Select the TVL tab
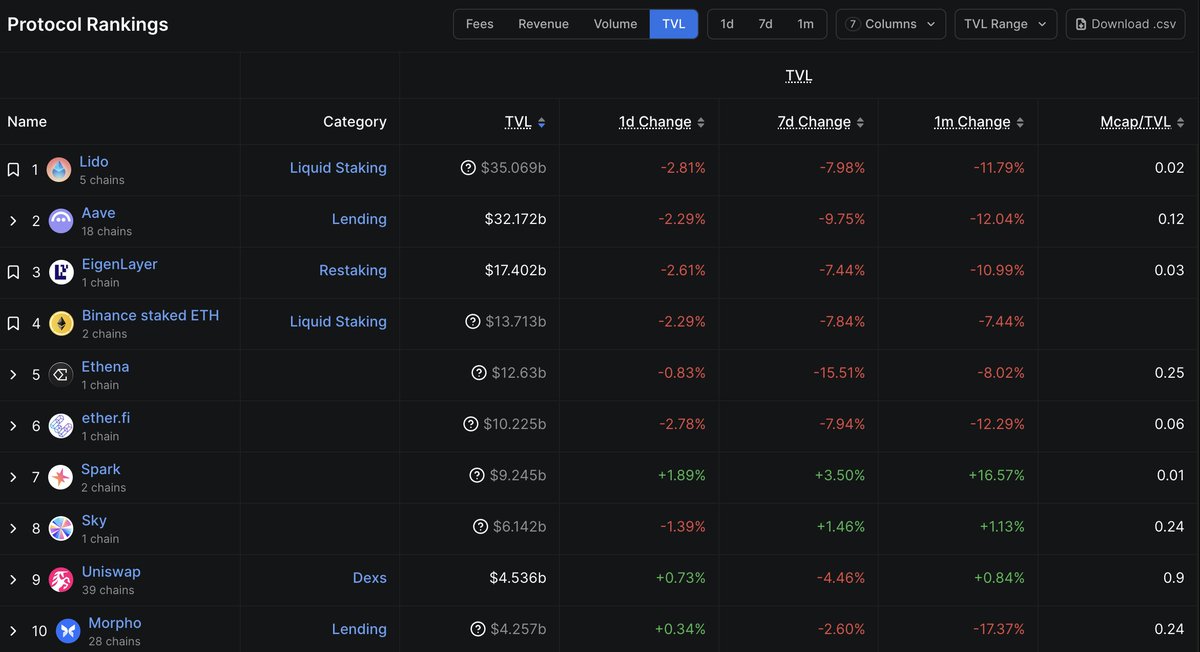This screenshot has height=652, width=1200. click(674, 24)
